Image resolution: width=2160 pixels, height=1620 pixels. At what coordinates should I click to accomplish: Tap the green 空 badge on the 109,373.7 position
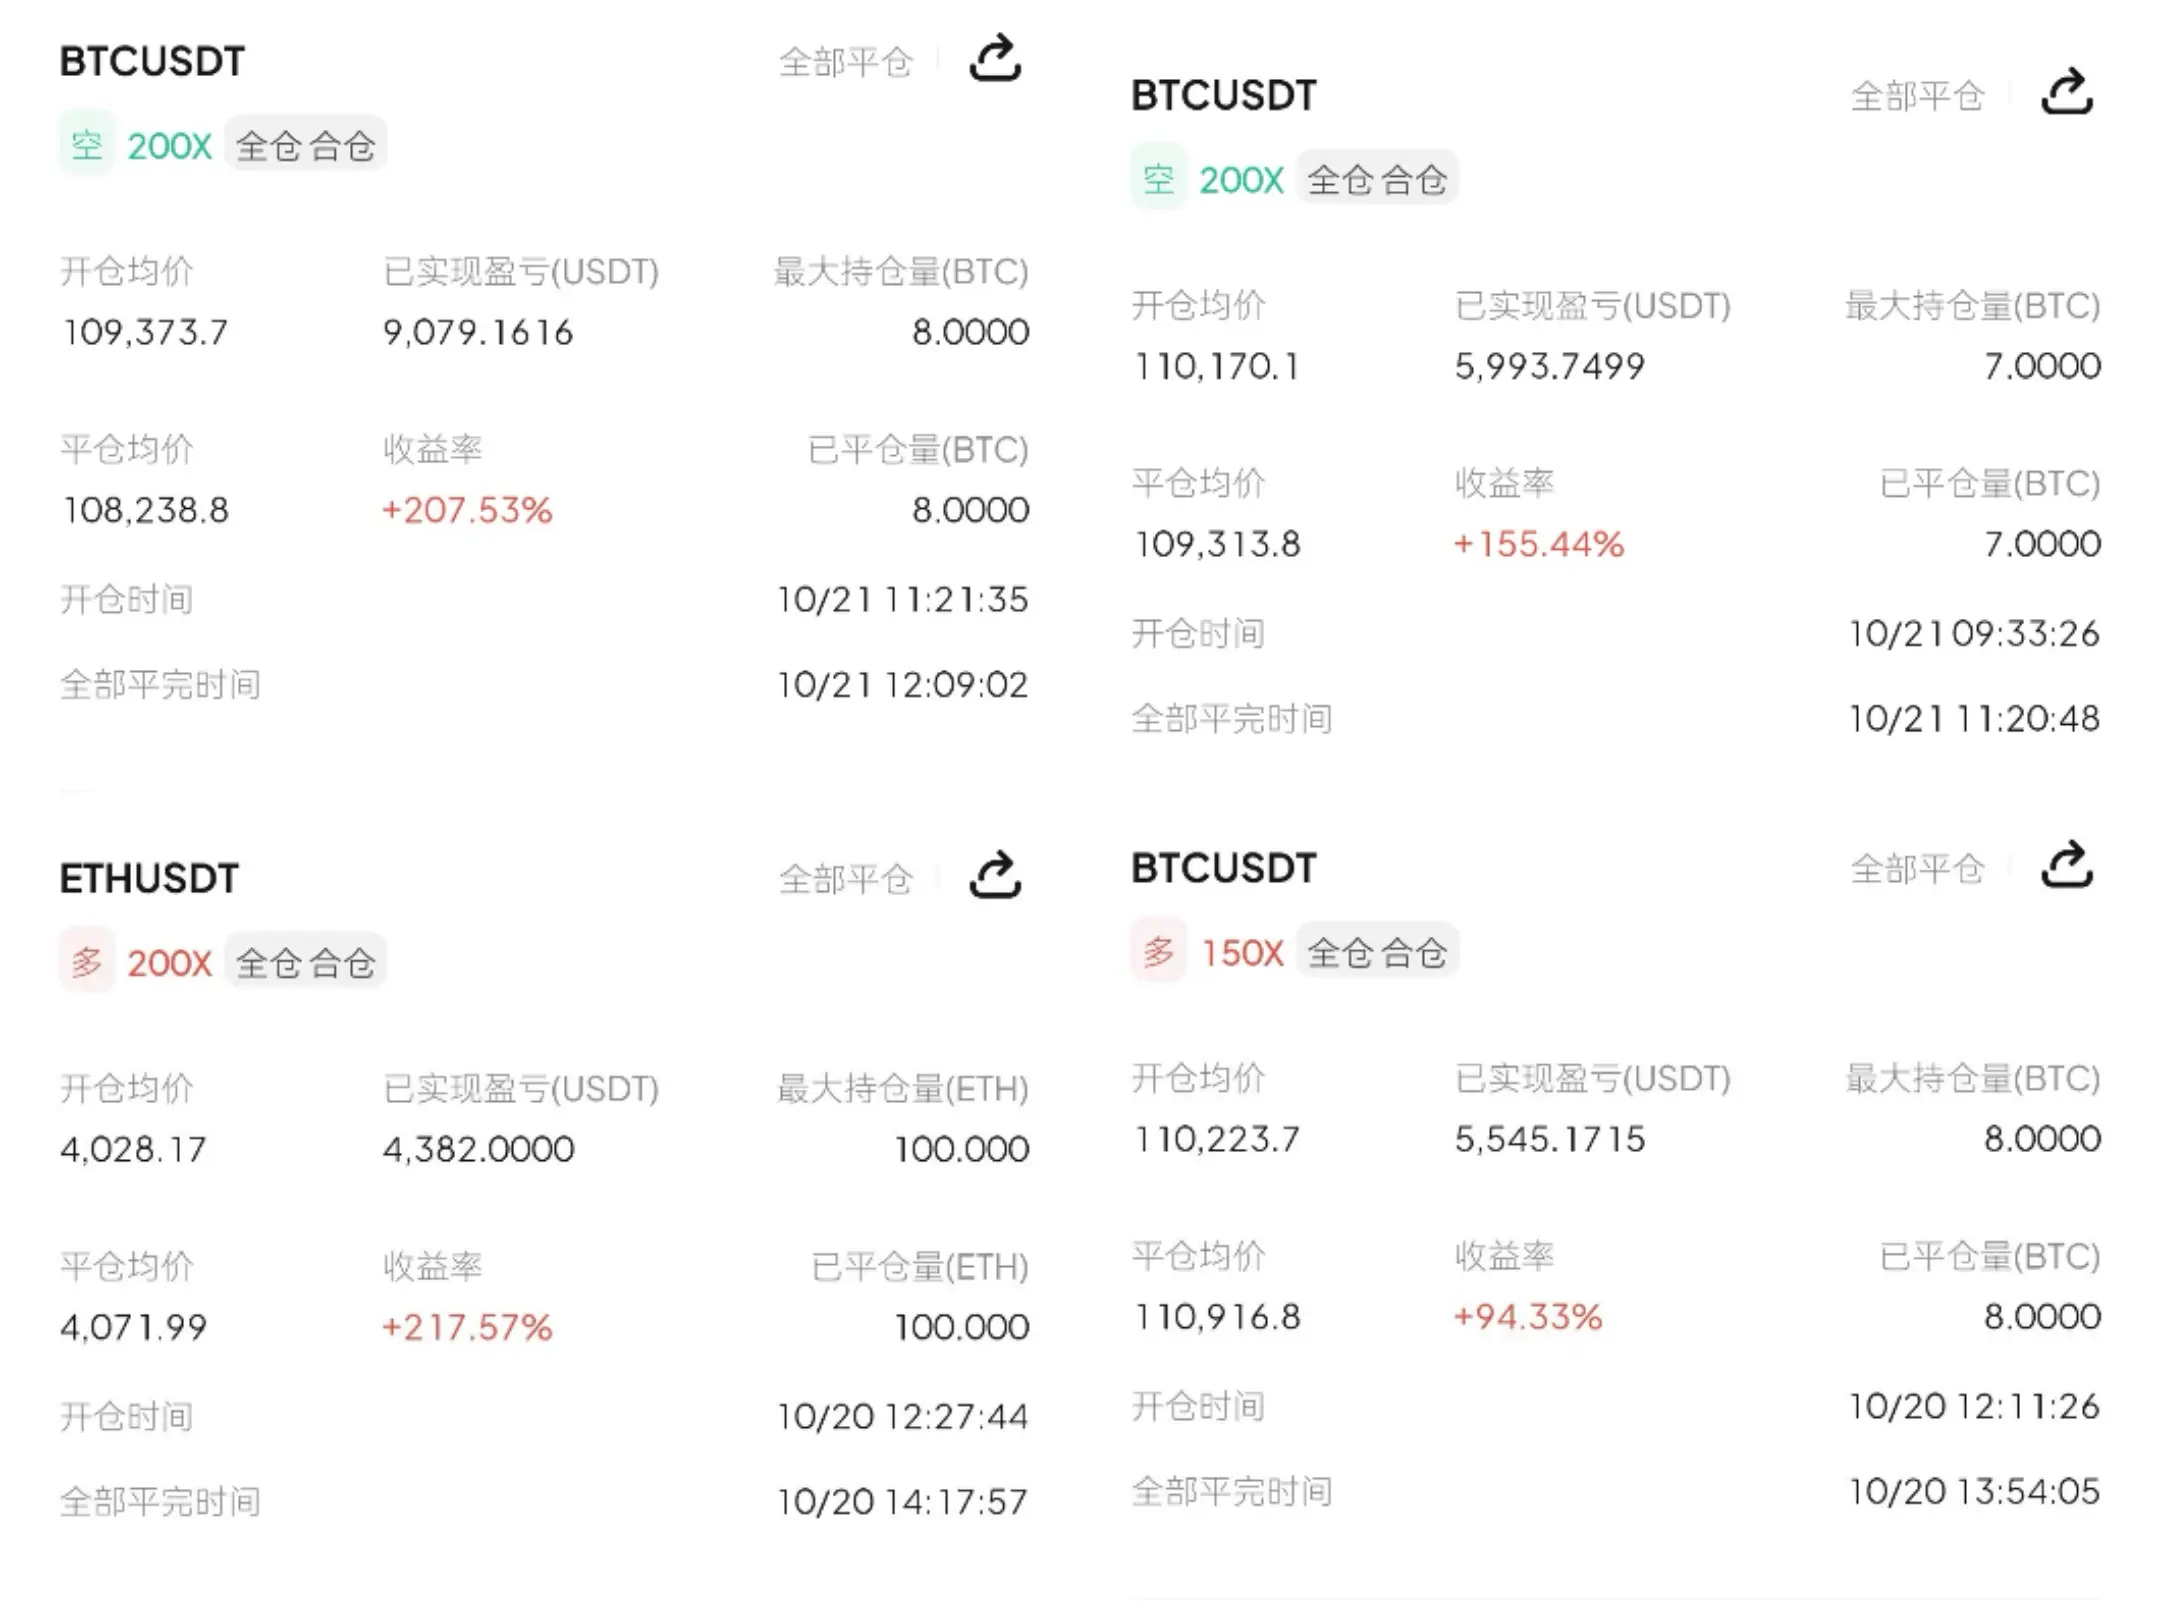(87, 146)
